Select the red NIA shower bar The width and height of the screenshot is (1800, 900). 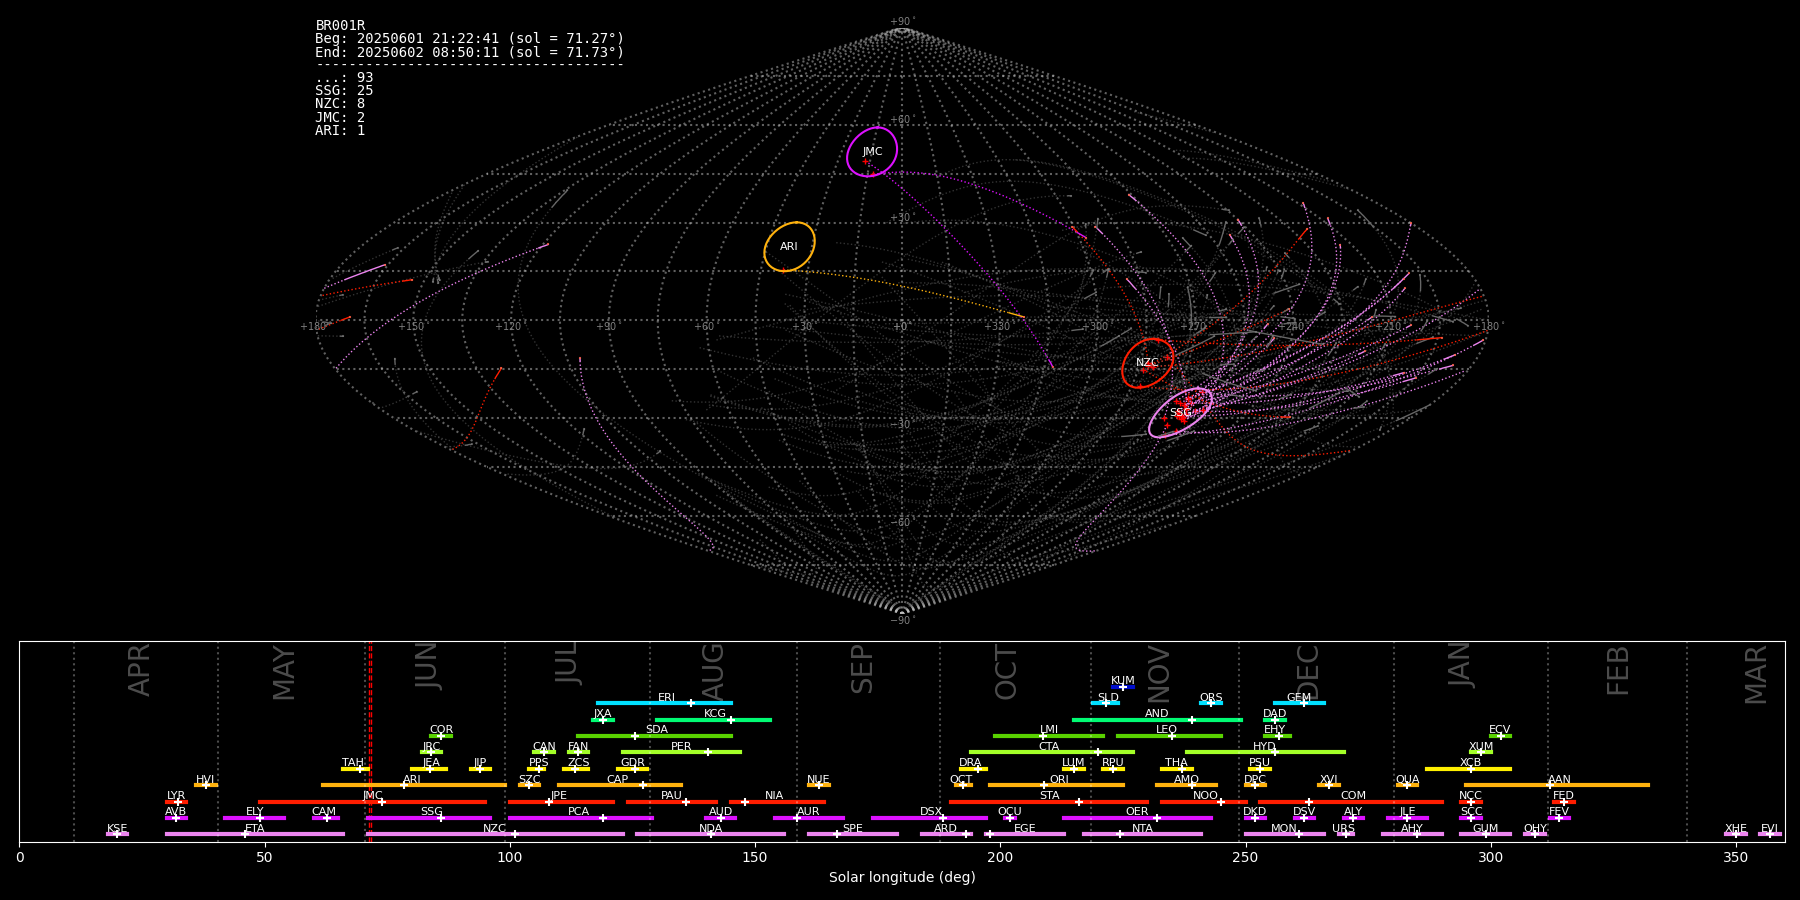click(777, 801)
